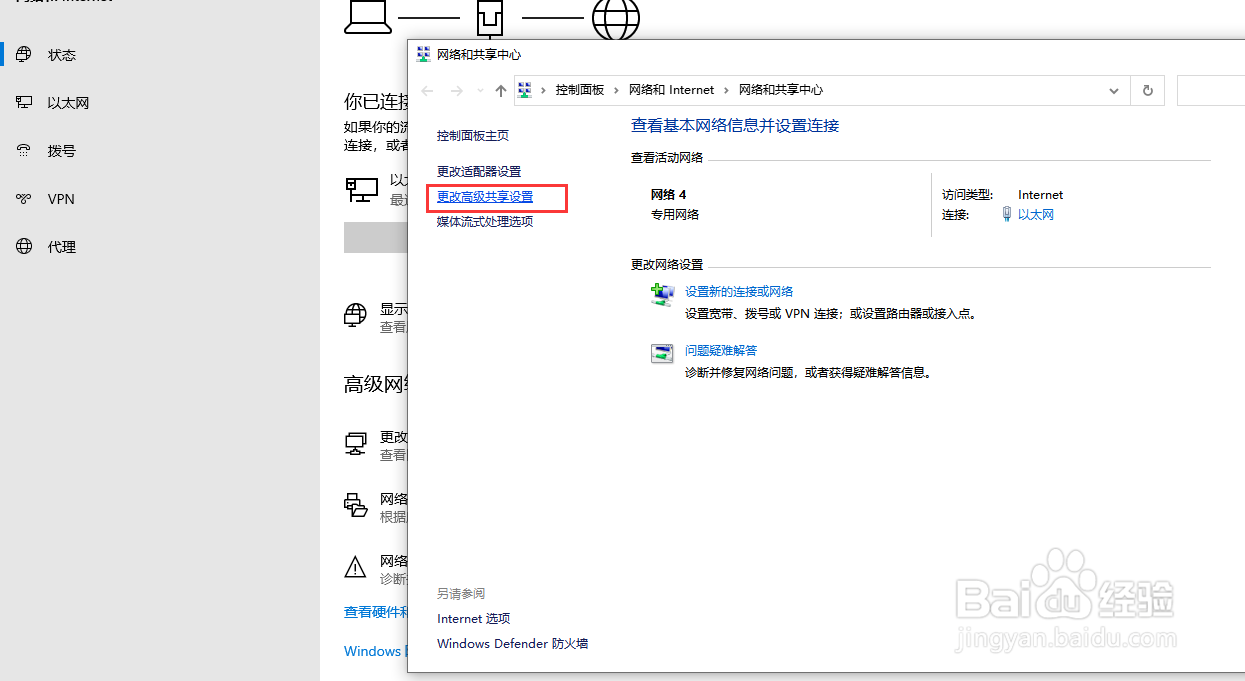Open 问题疑难解答 via its icon
1245x681 pixels.
(662, 352)
